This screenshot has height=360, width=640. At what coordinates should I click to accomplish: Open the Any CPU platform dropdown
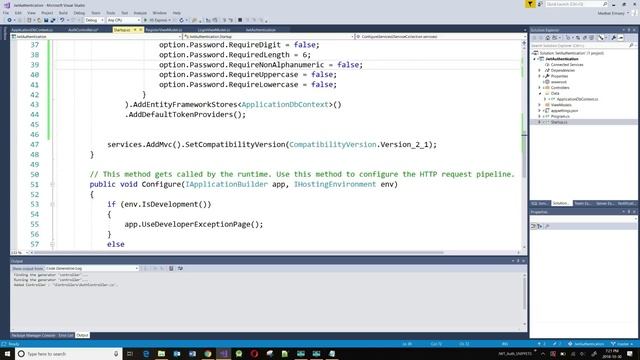(123, 20)
